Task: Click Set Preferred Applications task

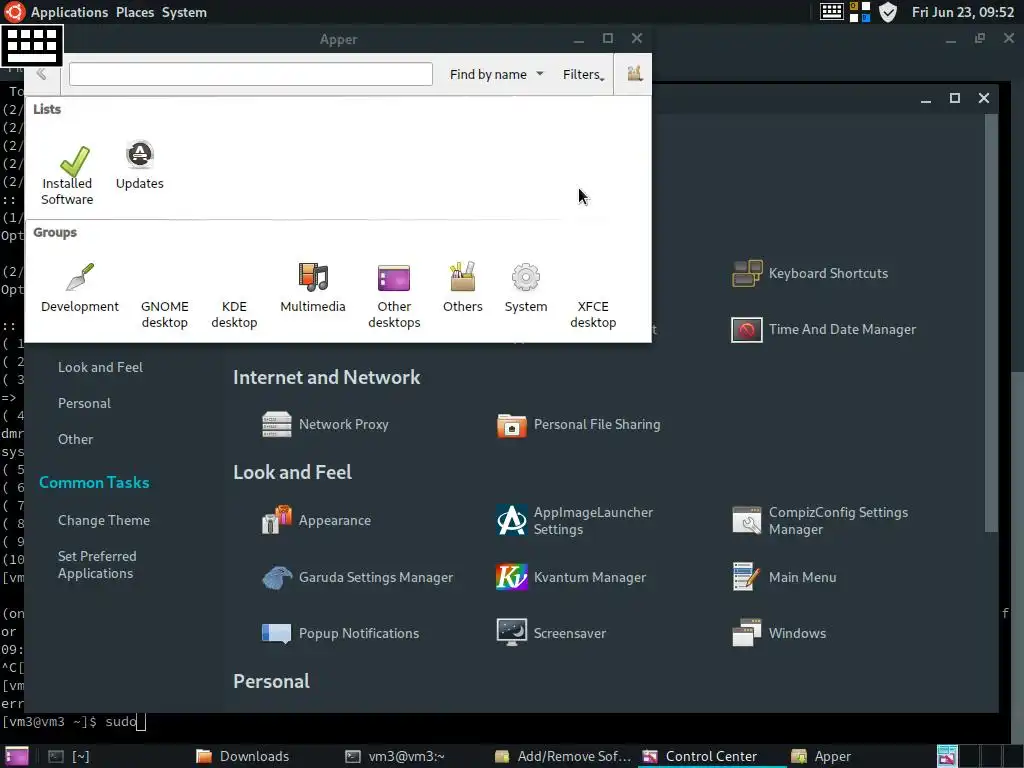Action: pyautogui.click(x=97, y=564)
